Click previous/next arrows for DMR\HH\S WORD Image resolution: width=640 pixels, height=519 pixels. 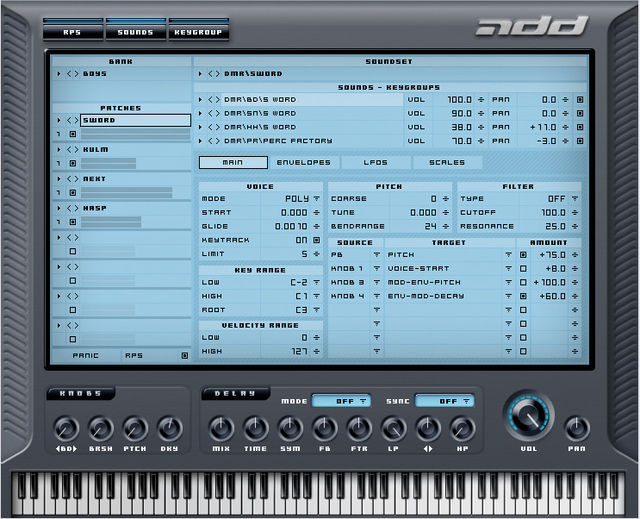click(x=214, y=127)
